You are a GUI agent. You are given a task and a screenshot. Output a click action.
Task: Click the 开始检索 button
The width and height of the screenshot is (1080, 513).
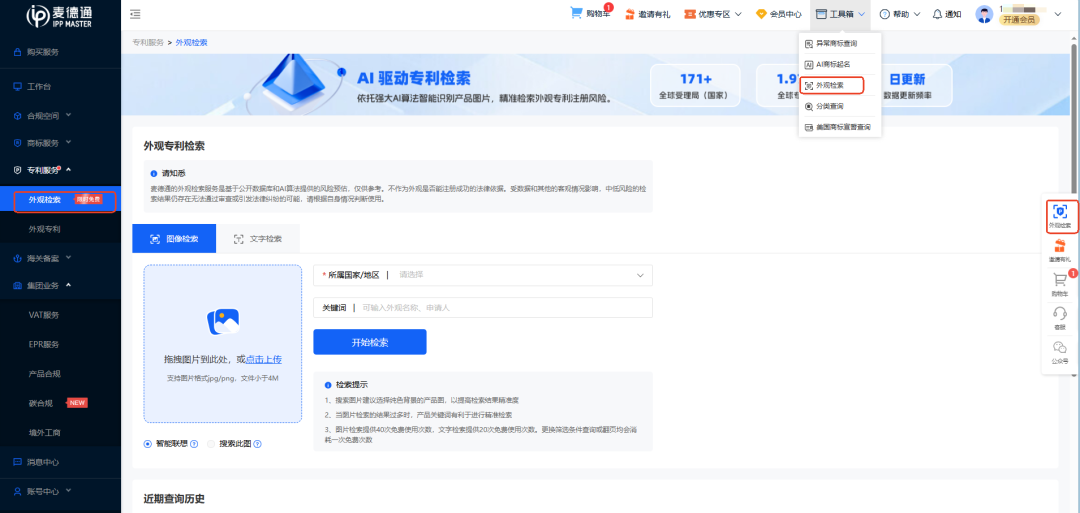pyautogui.click(x=370, y=342)
